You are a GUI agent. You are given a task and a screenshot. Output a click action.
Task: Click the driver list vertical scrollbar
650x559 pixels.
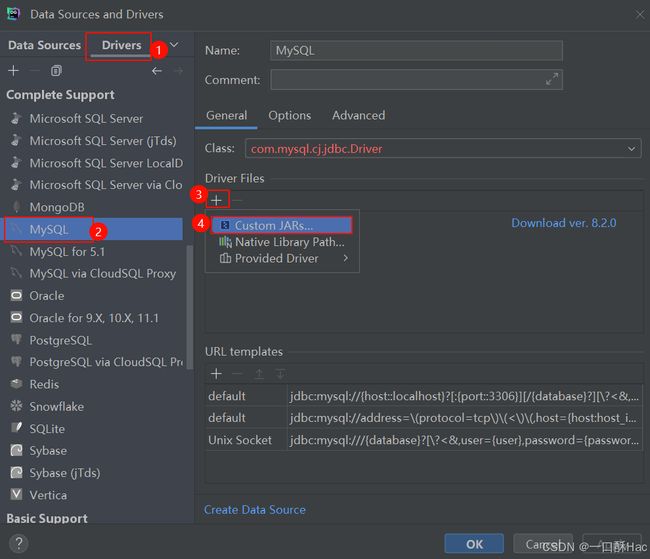189,307
